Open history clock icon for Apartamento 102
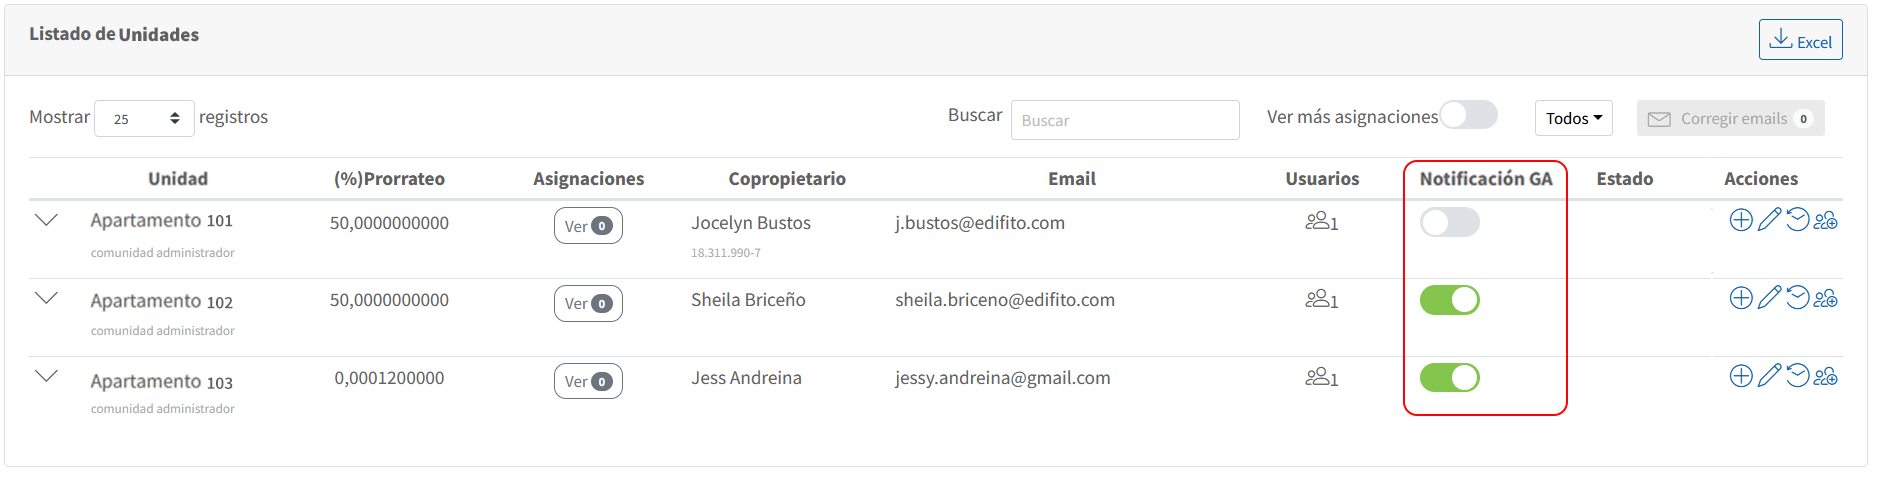1878x480 pixels. [1797, 298]
